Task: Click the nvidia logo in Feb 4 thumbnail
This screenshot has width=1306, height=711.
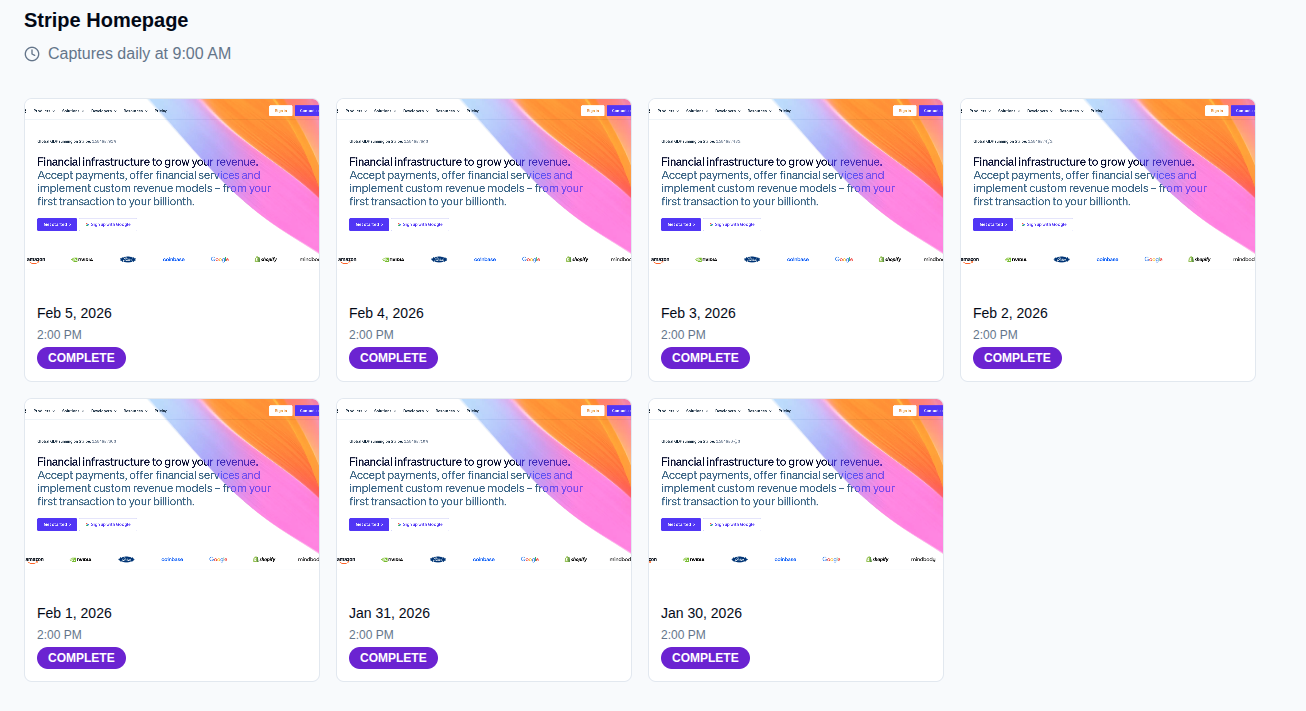Action: point(393,258)
